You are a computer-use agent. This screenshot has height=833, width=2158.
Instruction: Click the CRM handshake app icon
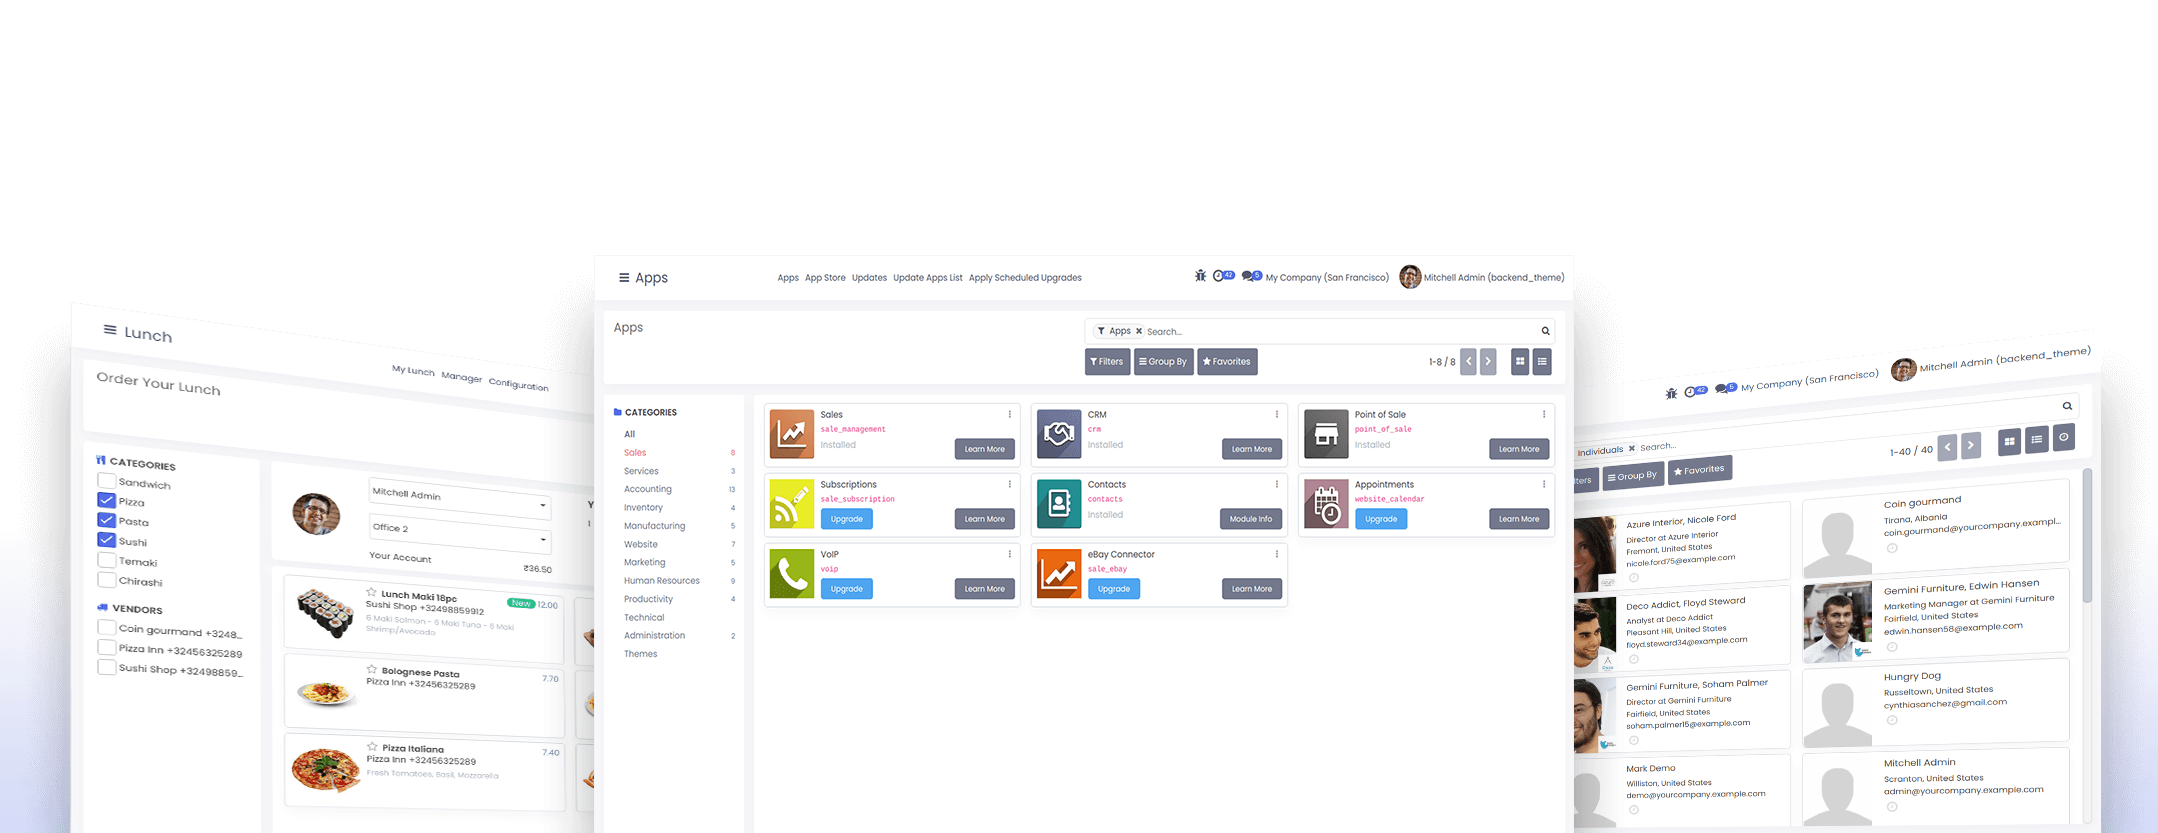[1059, 434]
